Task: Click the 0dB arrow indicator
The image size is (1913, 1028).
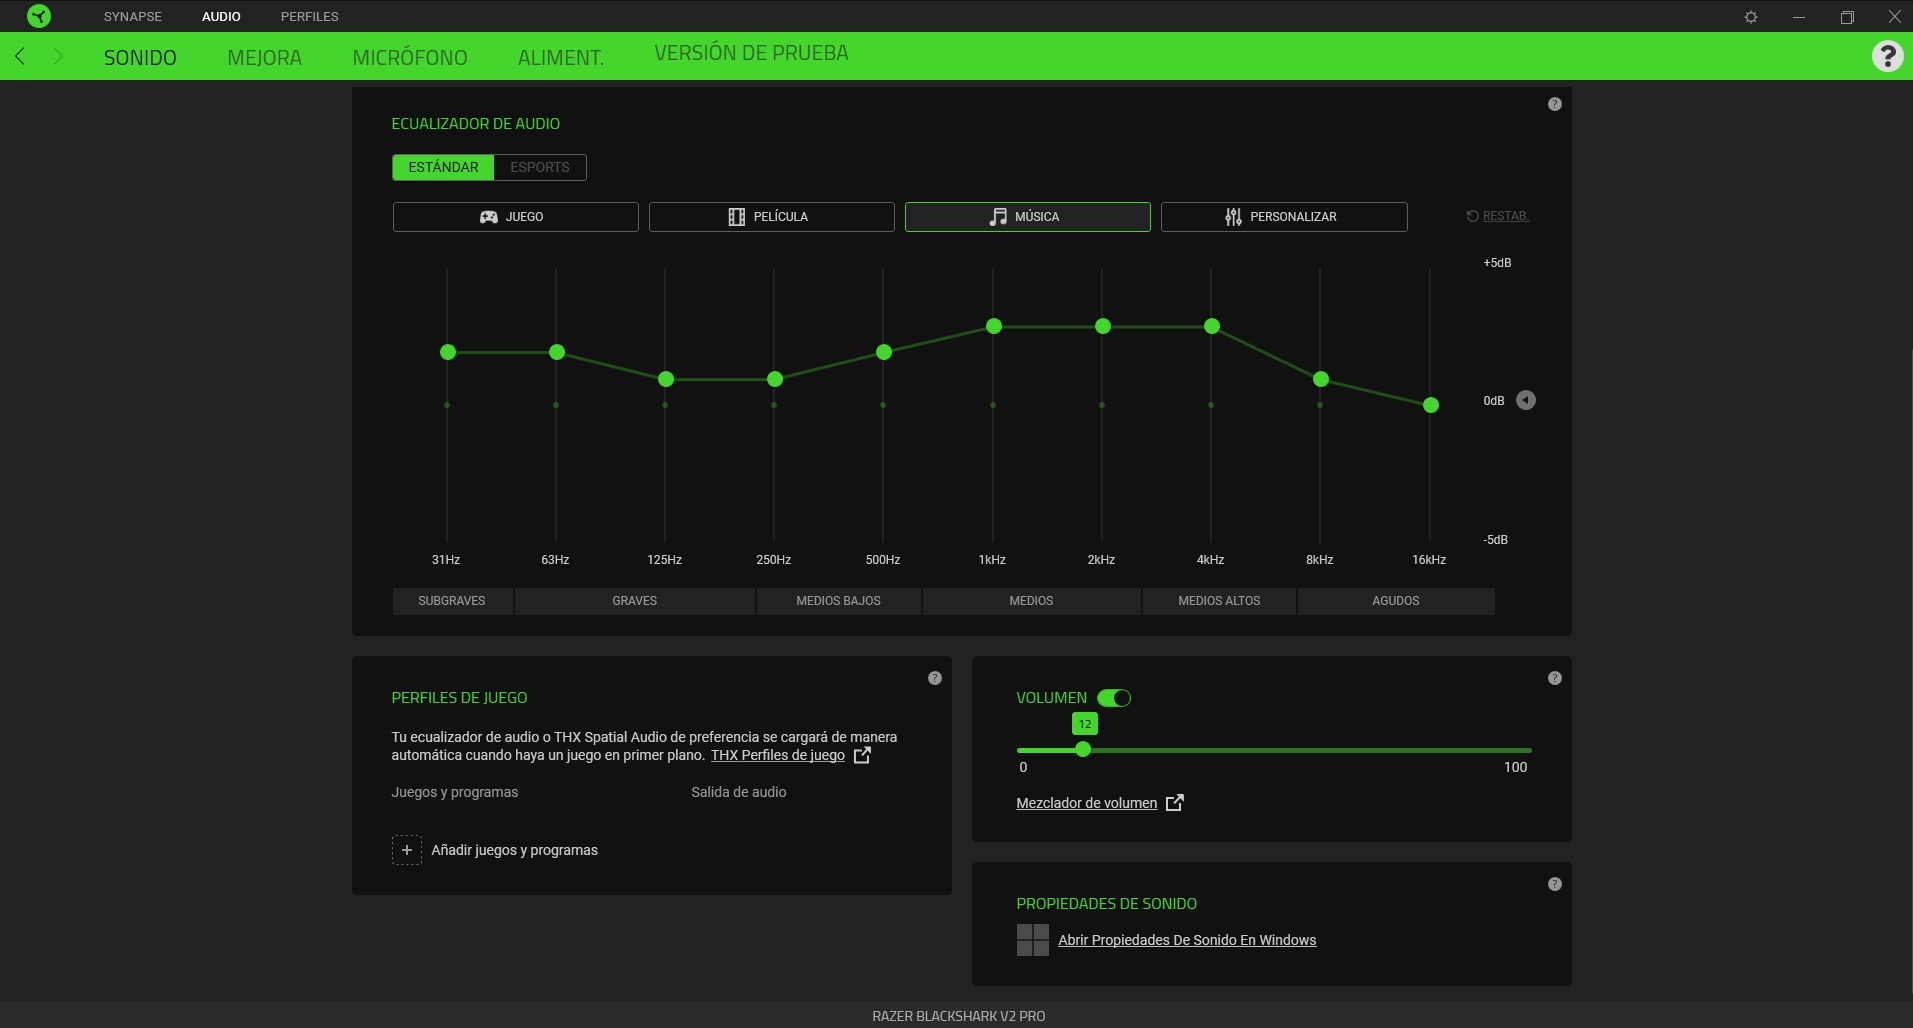Action: 1526,400
